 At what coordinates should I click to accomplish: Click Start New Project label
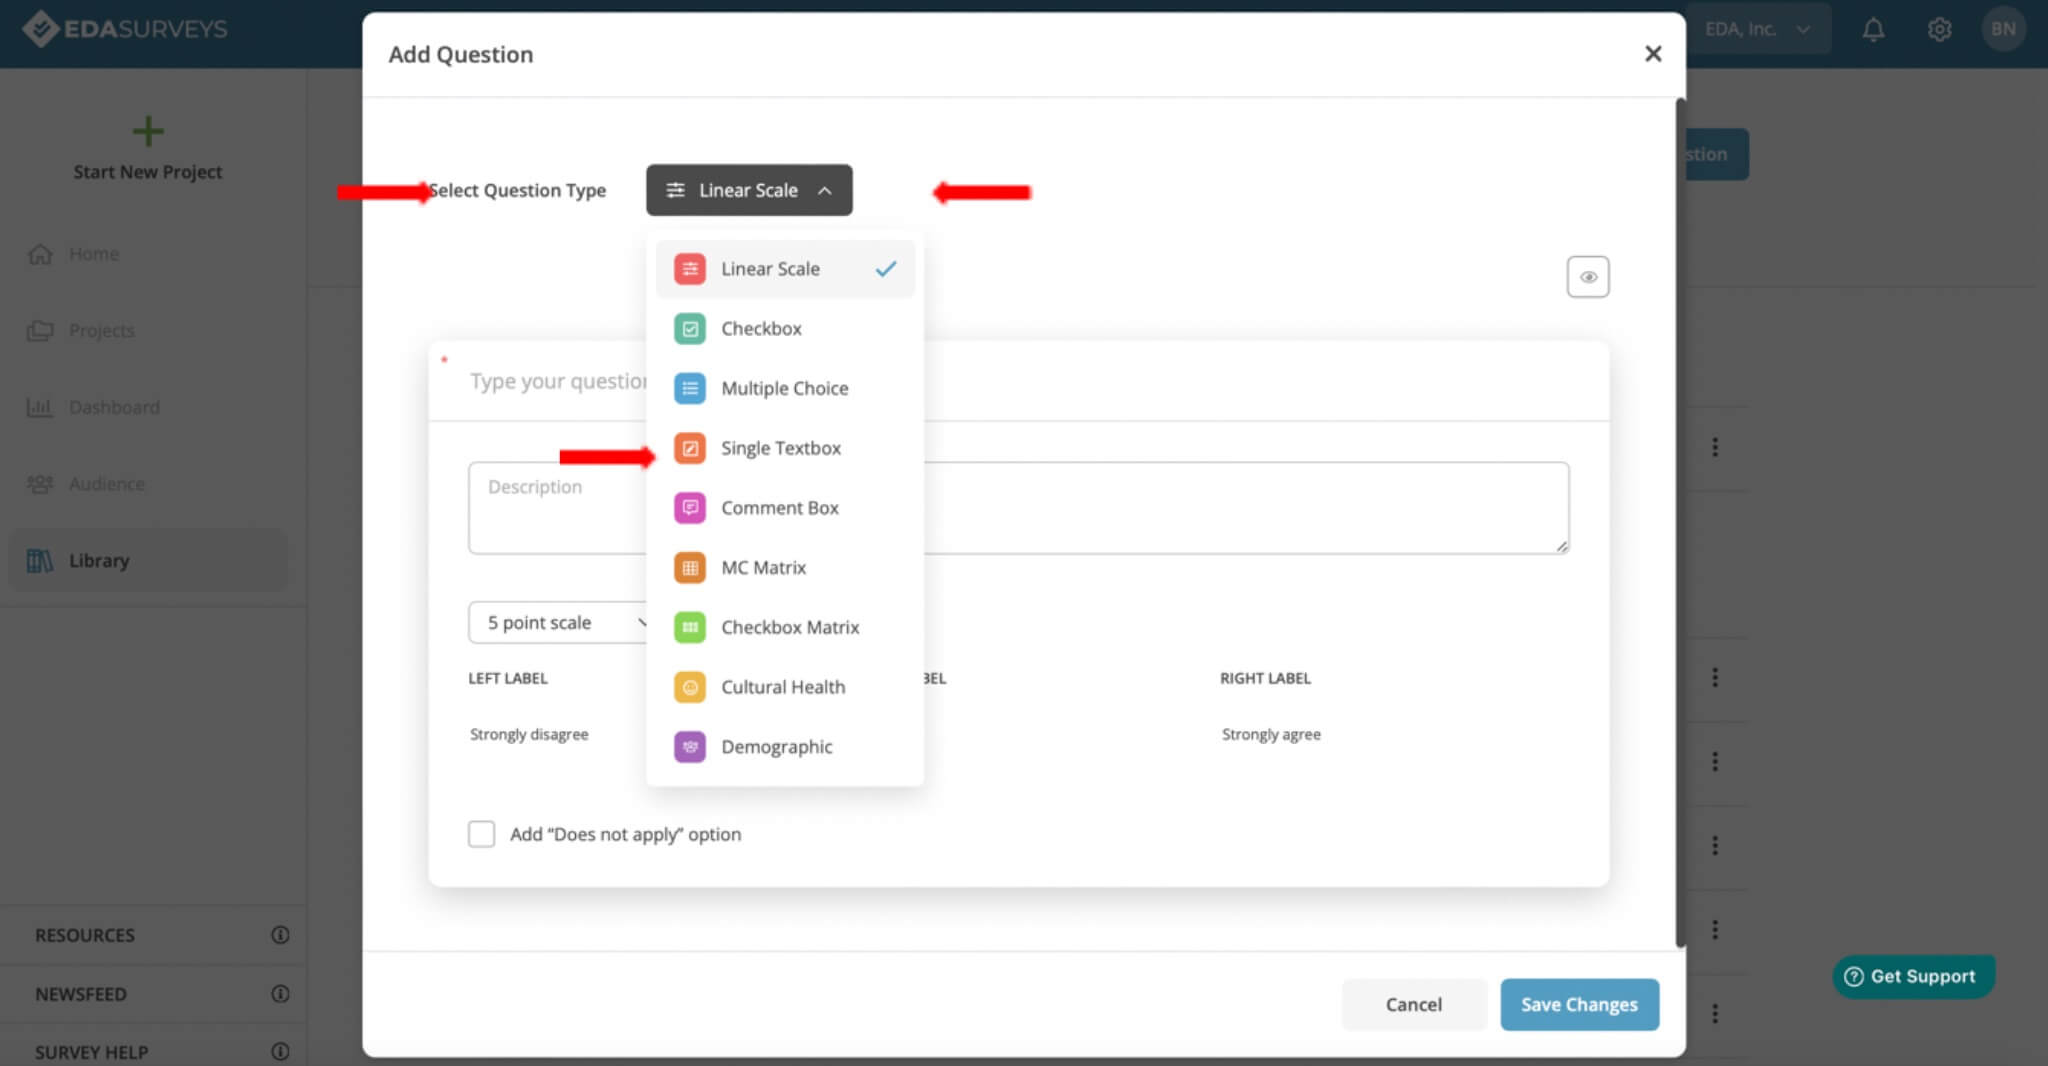point(148,172)
